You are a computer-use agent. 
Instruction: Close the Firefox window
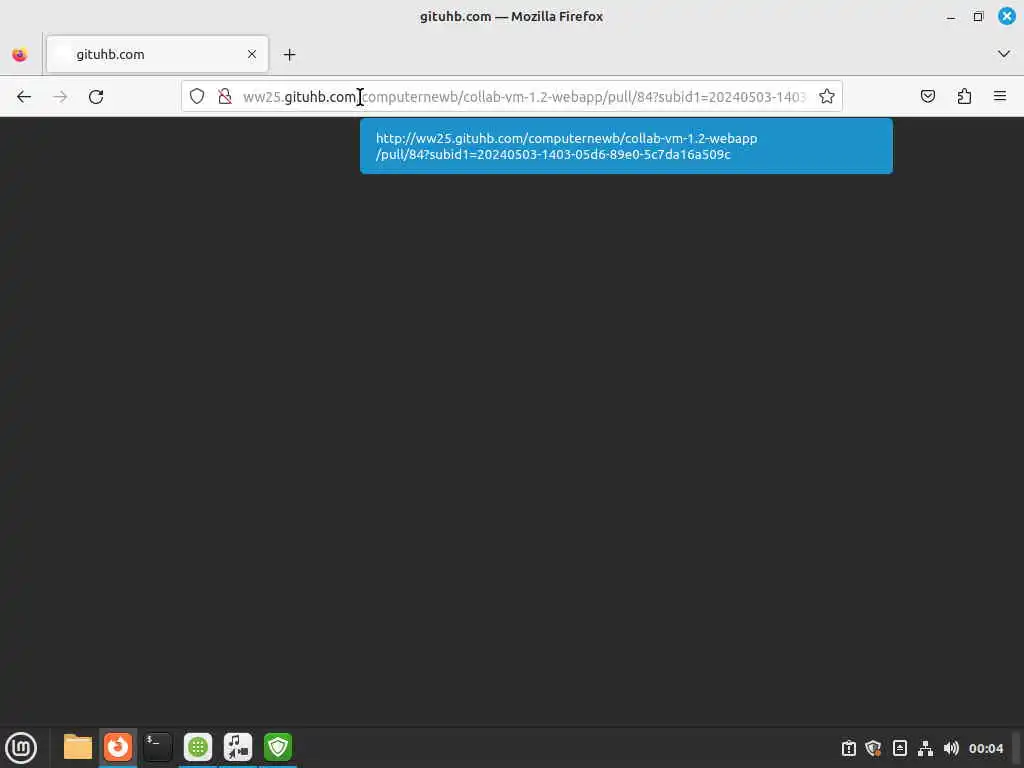tap(1006, 16)
